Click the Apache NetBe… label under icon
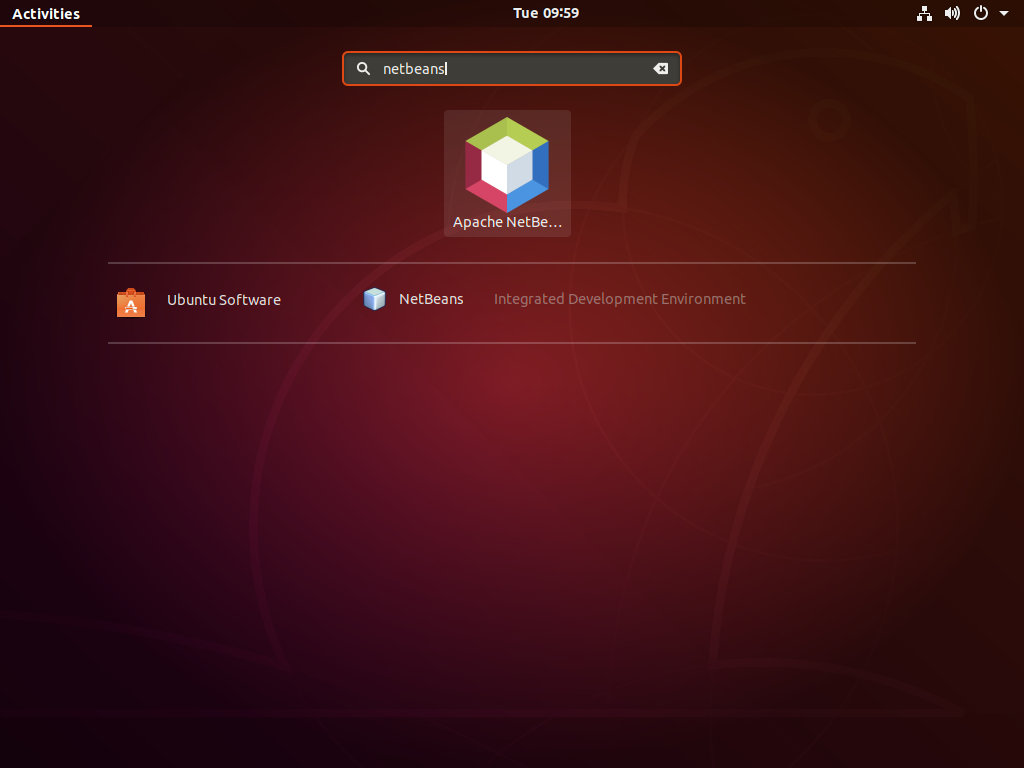The image size is (1024, 768). tap(507, 222)
